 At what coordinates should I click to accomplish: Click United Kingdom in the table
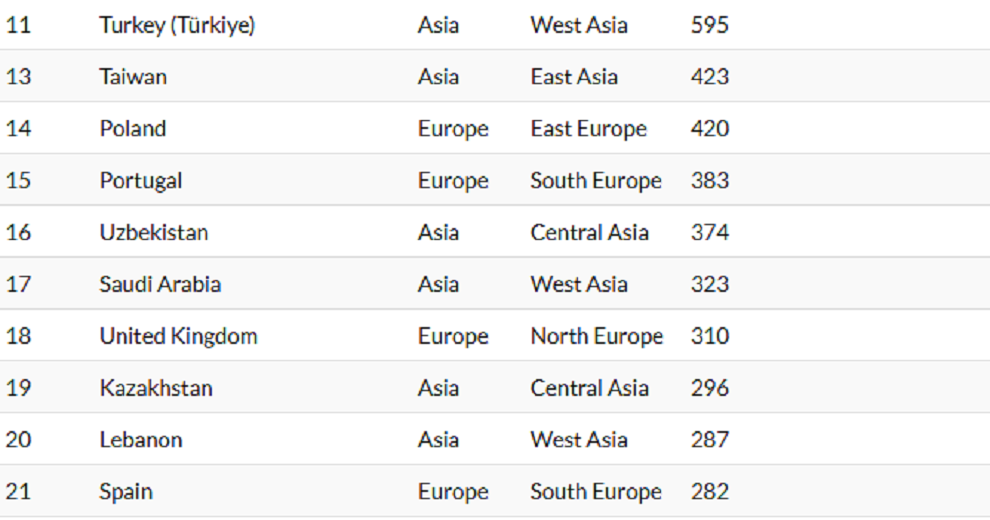(178, 337)
